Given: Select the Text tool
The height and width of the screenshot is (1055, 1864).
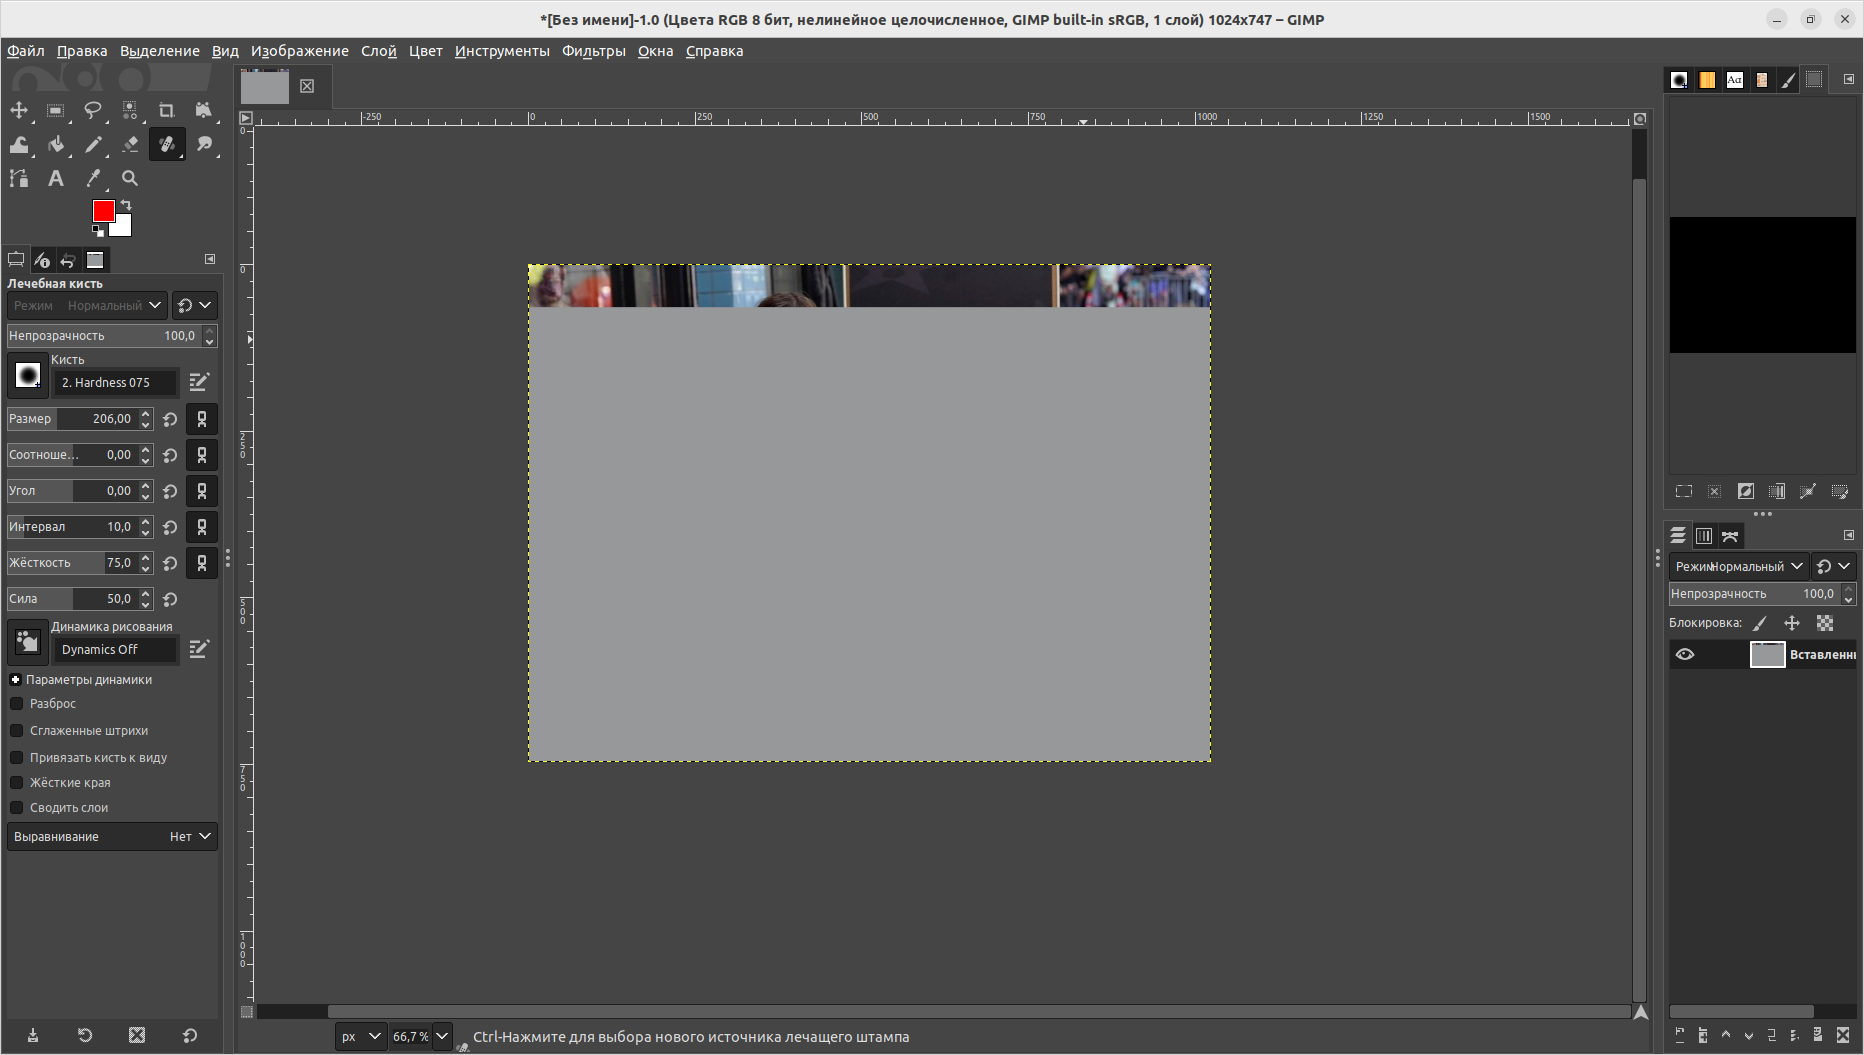Looking at the screenshot, I should pyautogui.click(x=56, y=178).
